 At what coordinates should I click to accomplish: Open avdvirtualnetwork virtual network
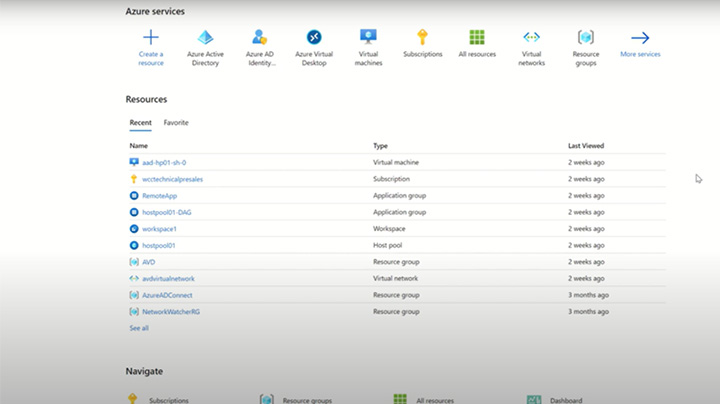[x=168, y=279]
